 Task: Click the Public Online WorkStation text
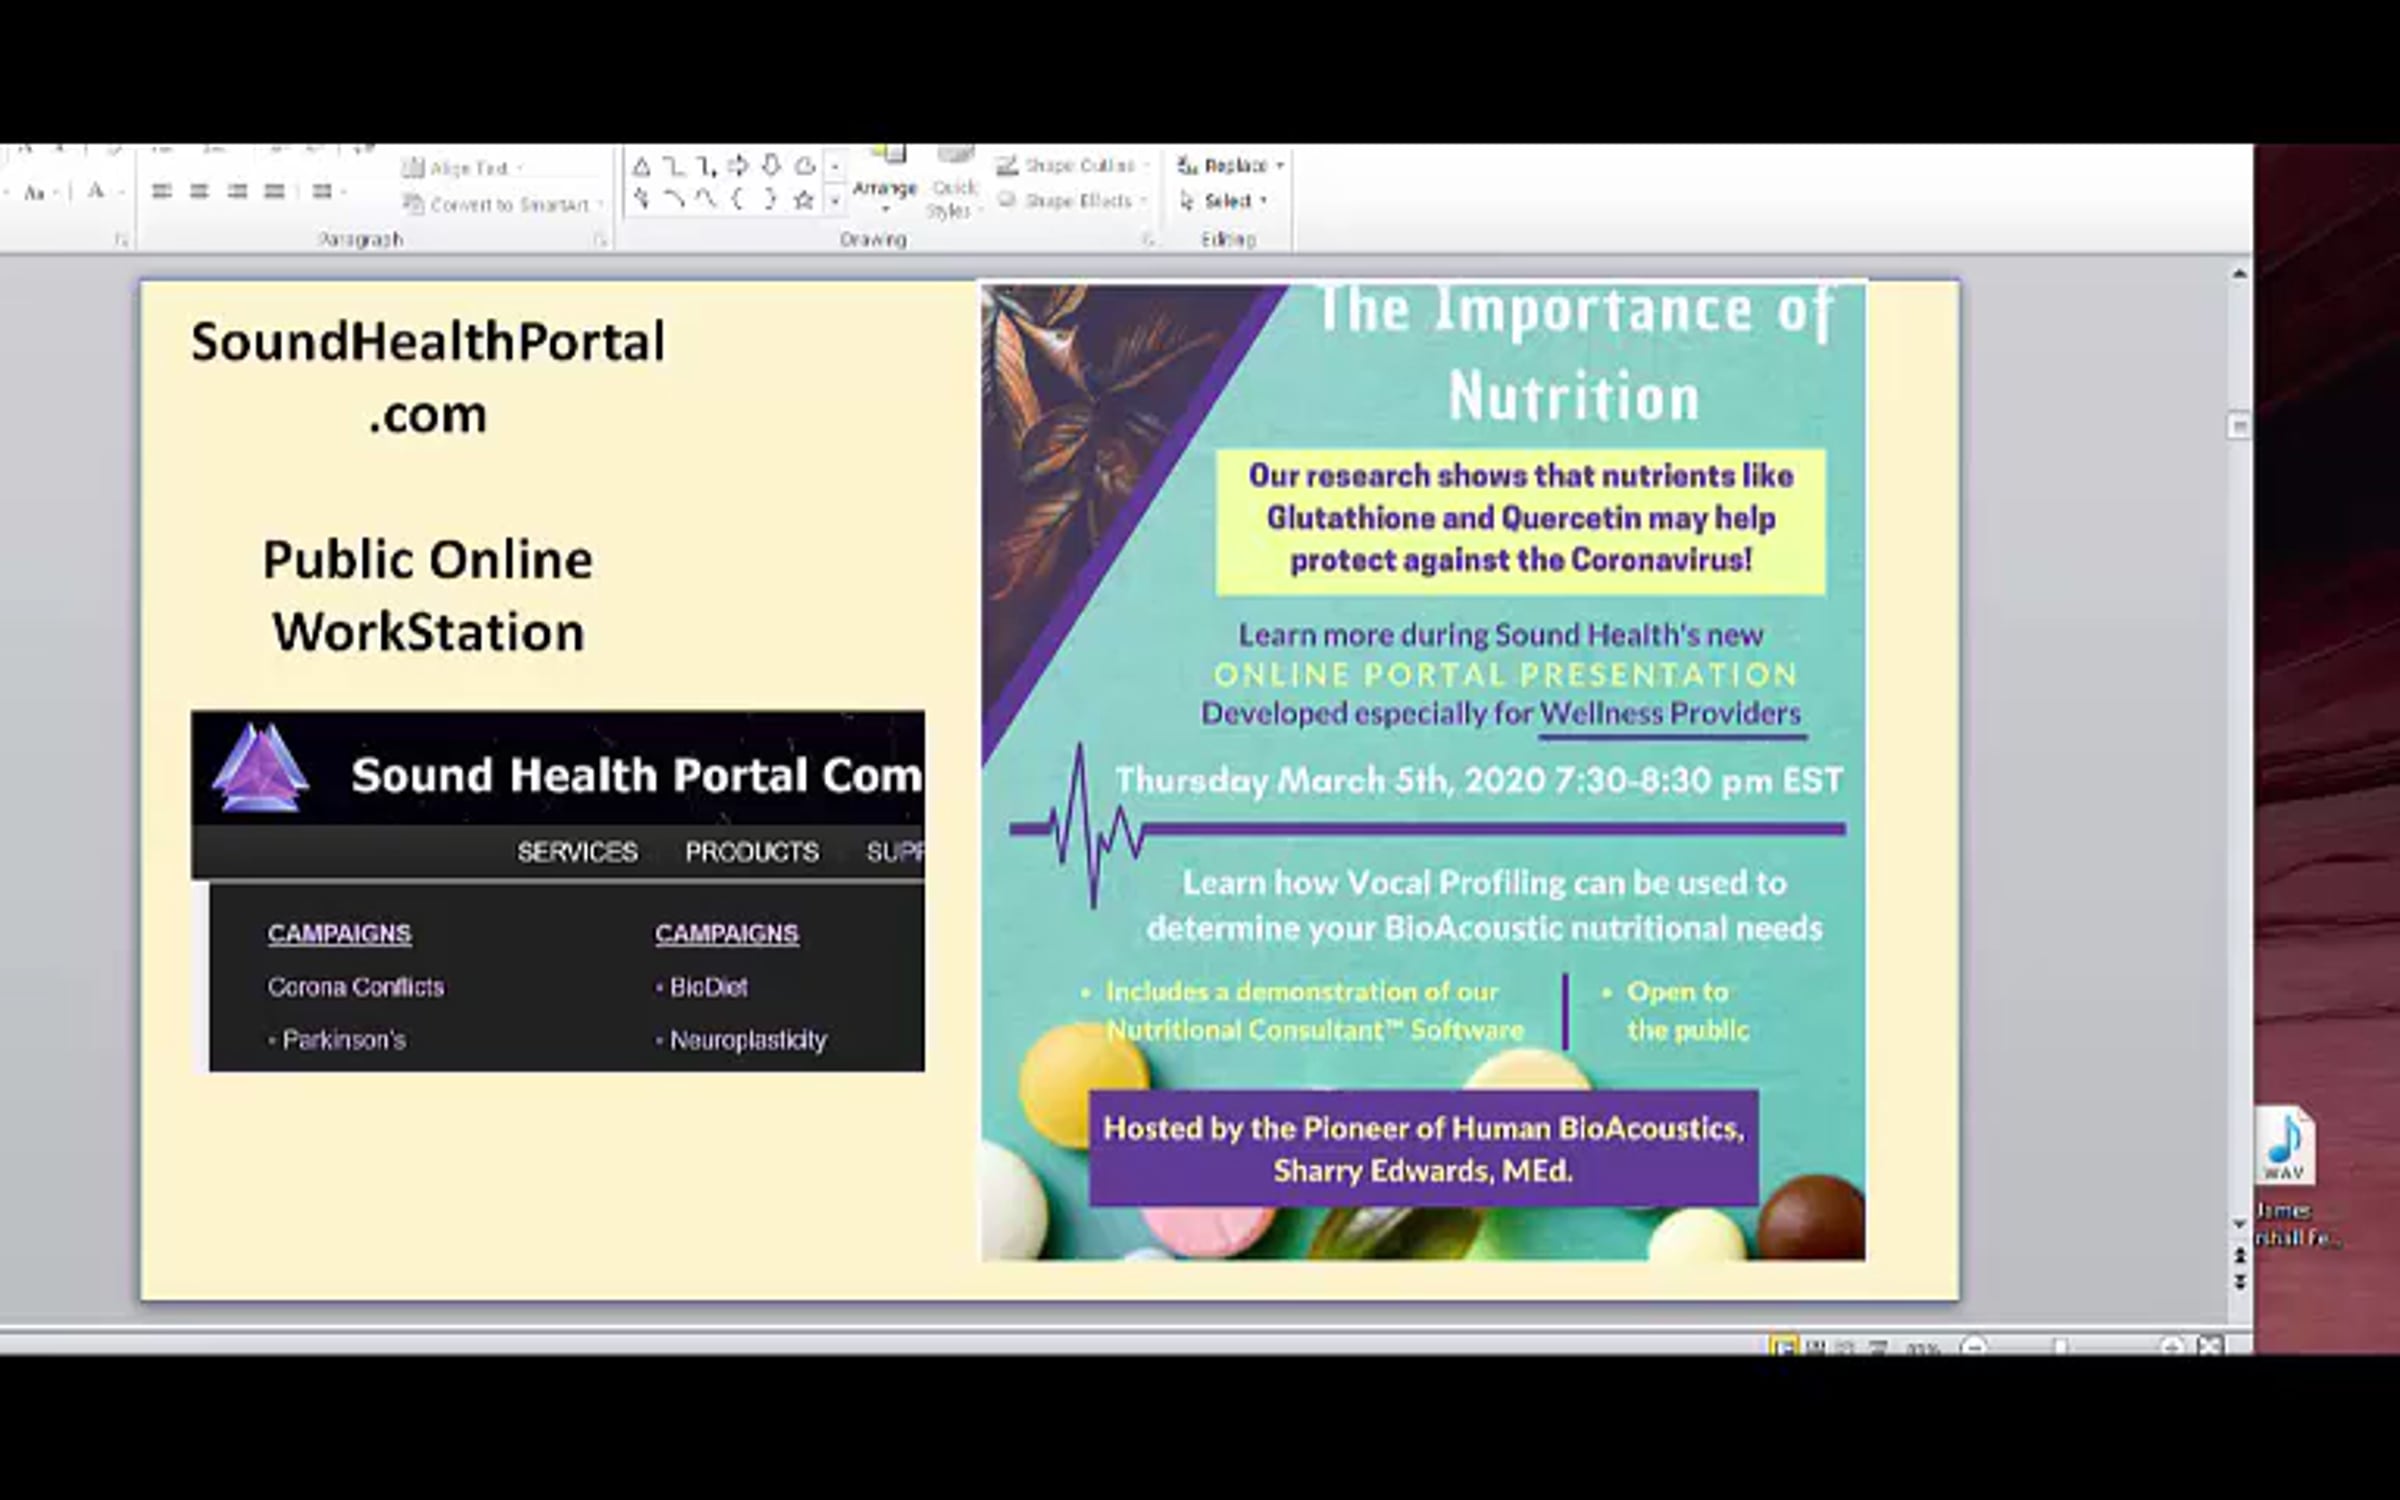click(428, 596)
